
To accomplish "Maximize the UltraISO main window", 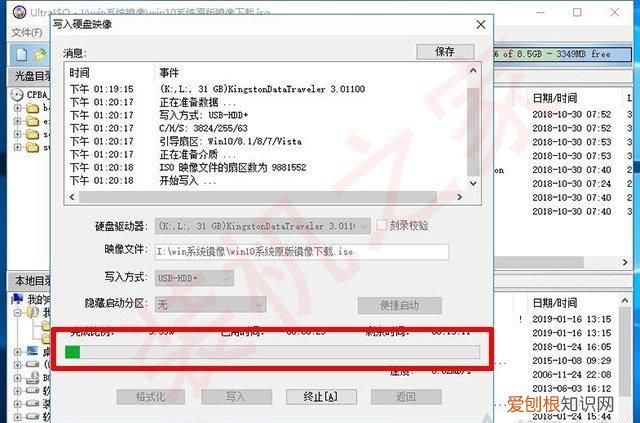I will [577, 12].
